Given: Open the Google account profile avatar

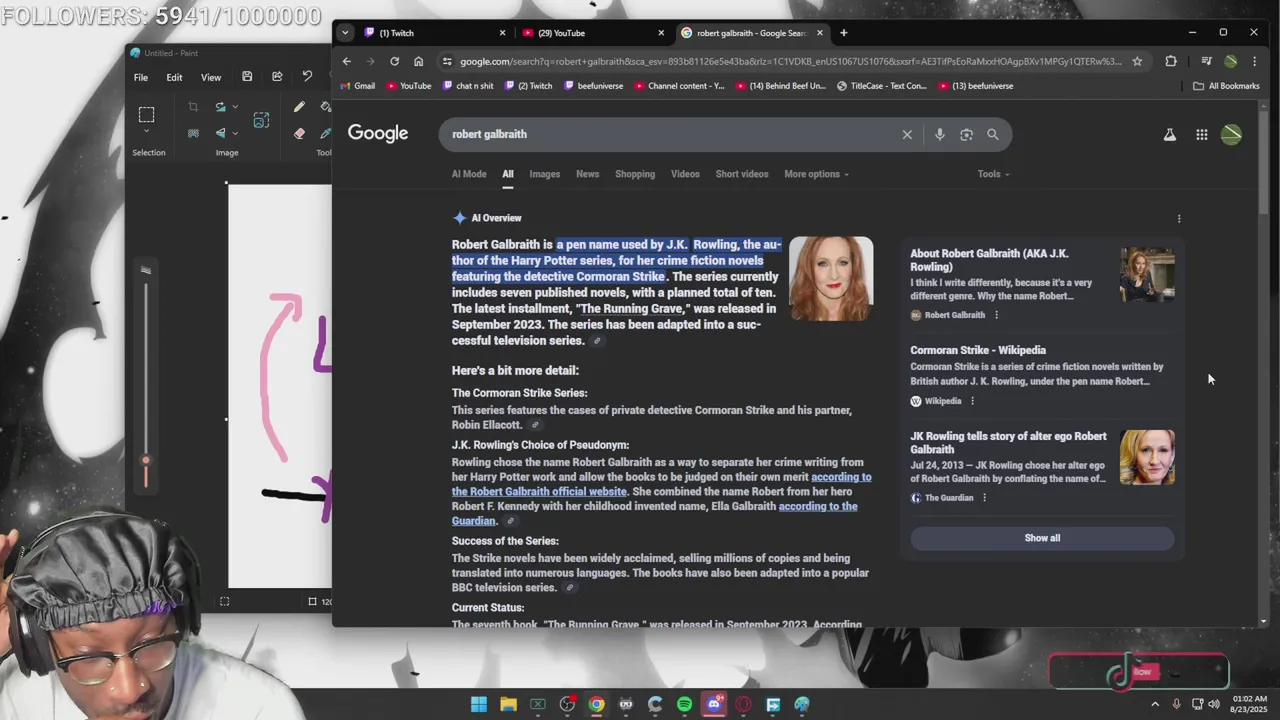Looking at the screenshot, I should (x=1232, y=134).
